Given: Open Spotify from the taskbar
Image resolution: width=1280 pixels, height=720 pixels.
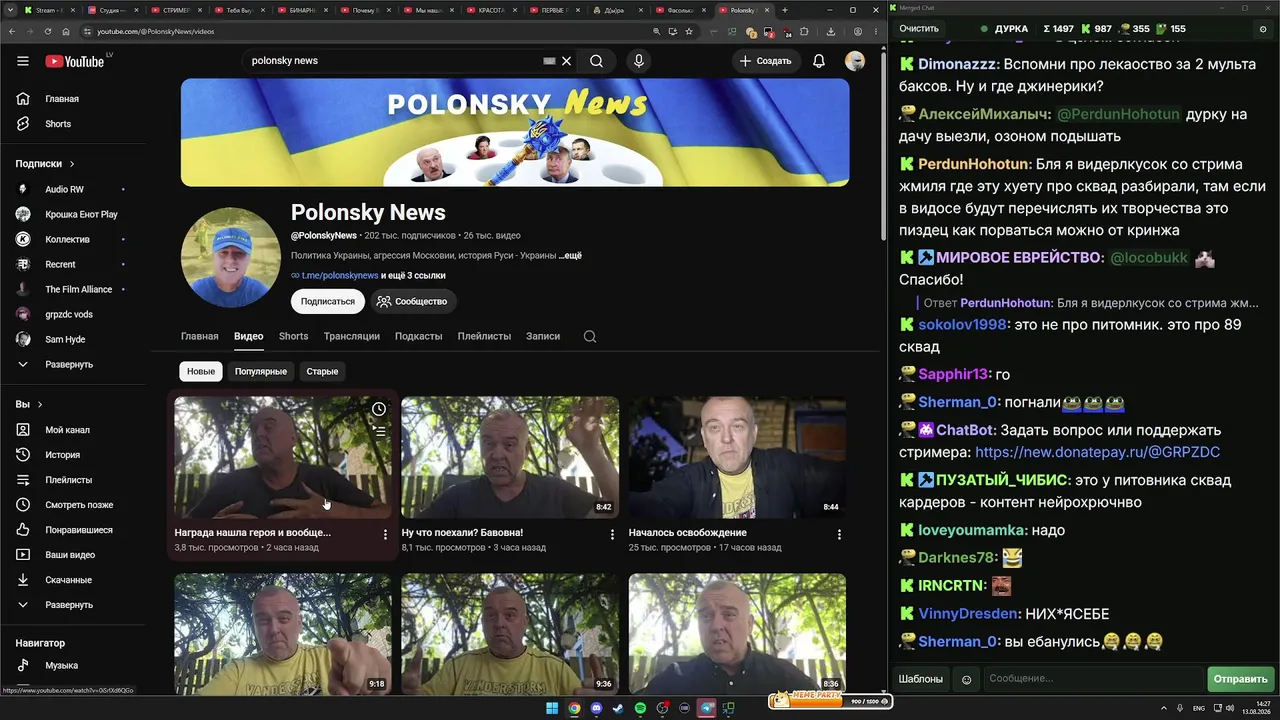Looking at the screenshot, I should (x=641, y=709).
